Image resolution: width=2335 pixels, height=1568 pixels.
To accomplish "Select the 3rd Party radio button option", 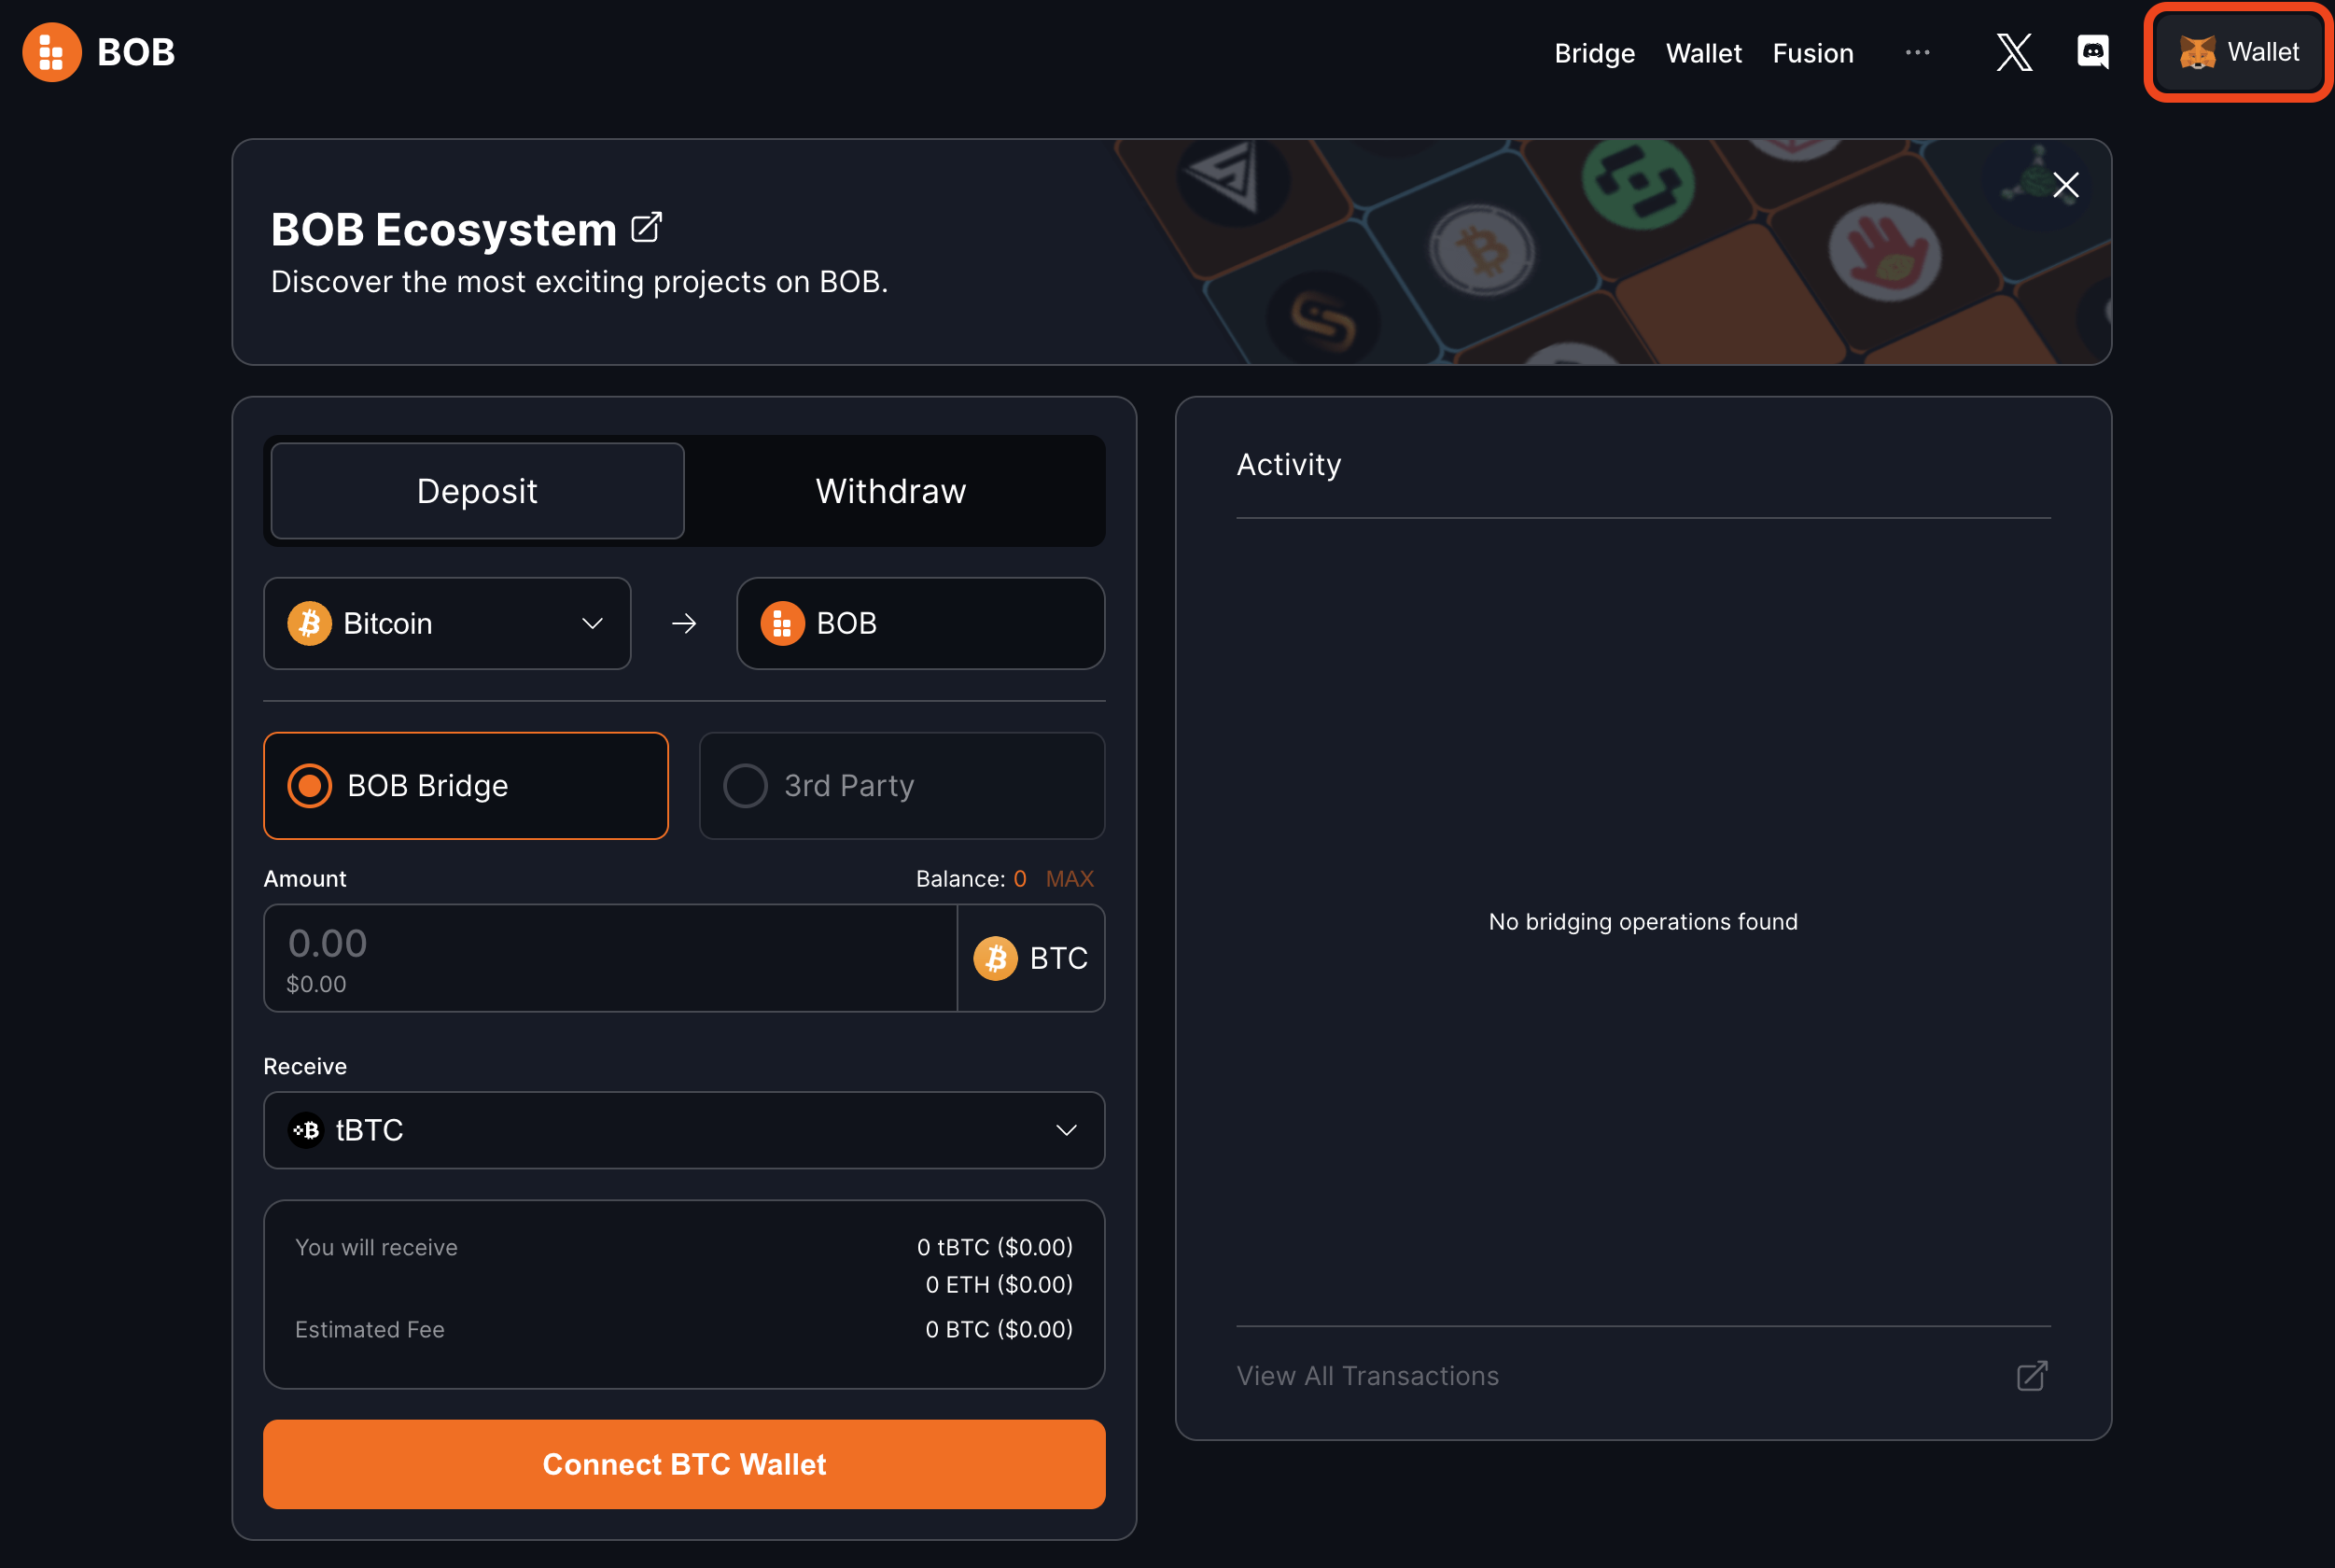I will coord(745,784).
